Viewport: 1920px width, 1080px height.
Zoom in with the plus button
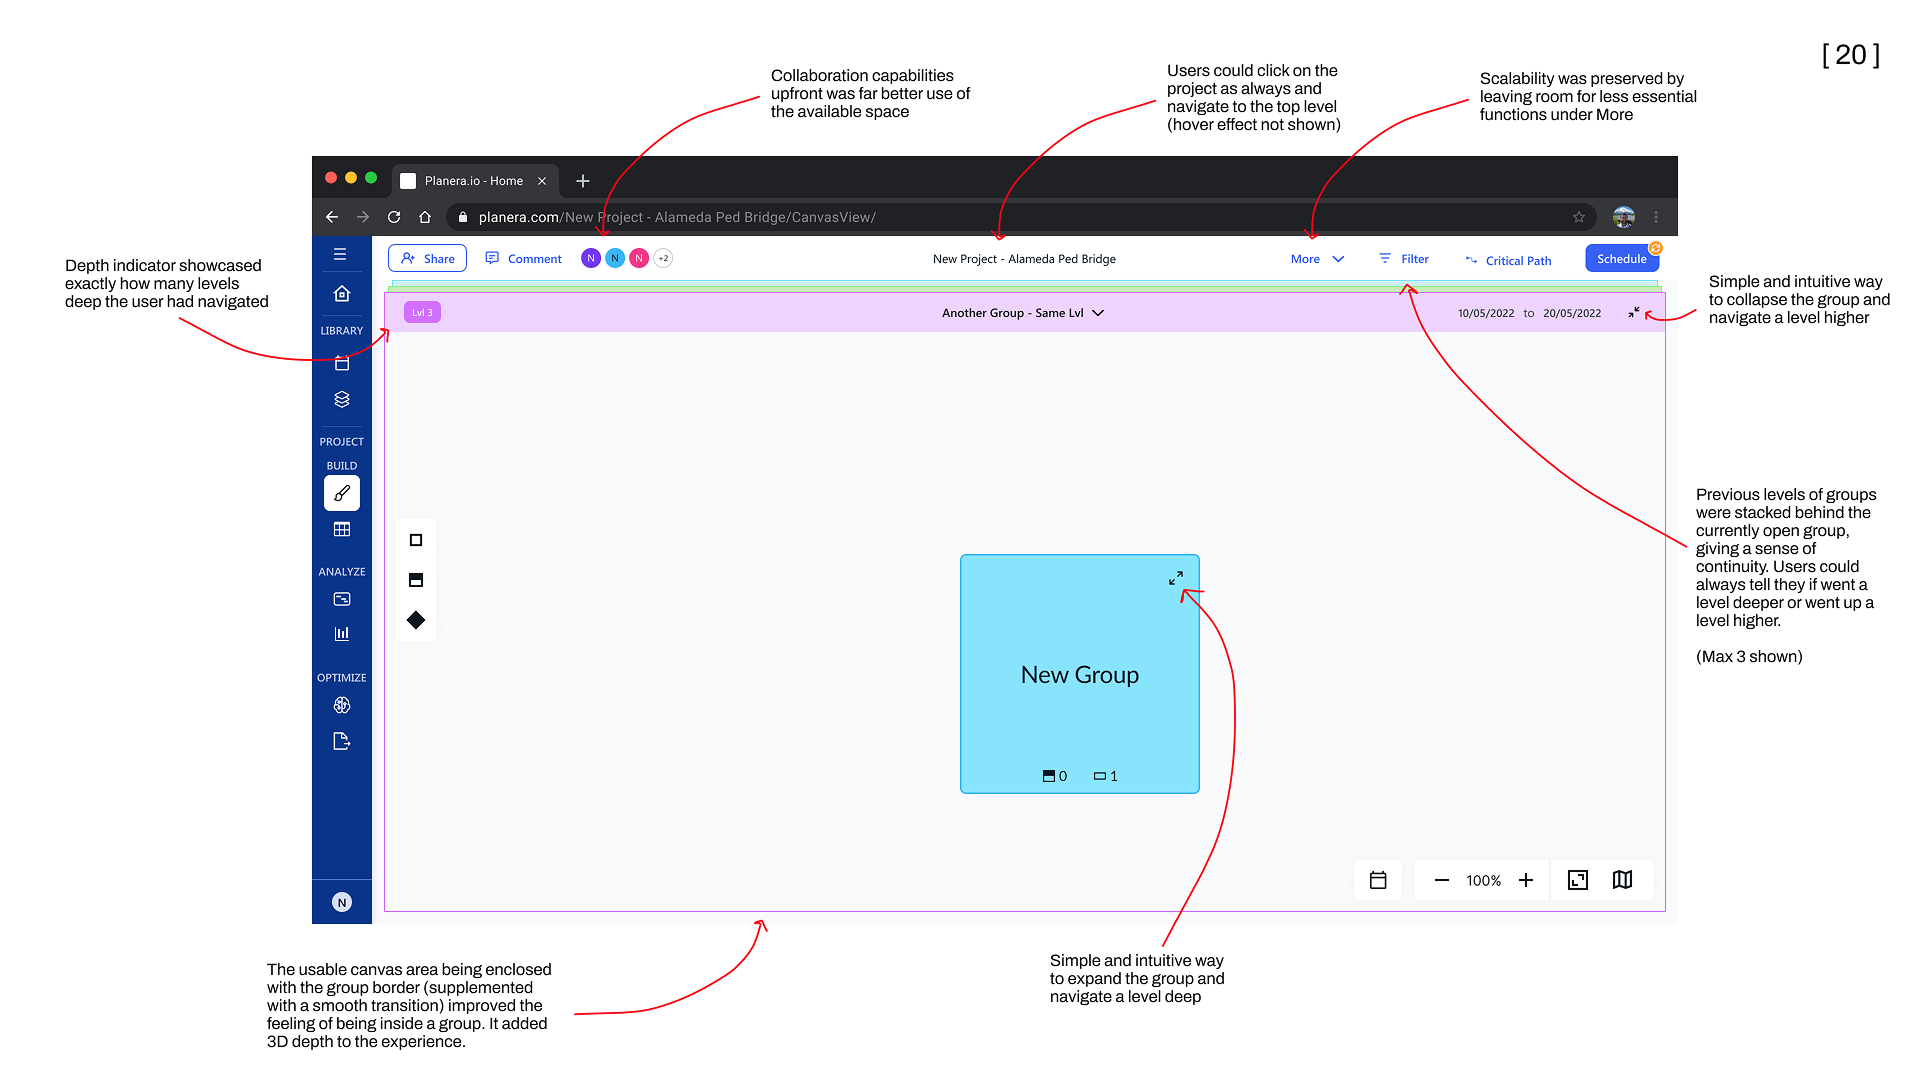(x=1526, y=880)
